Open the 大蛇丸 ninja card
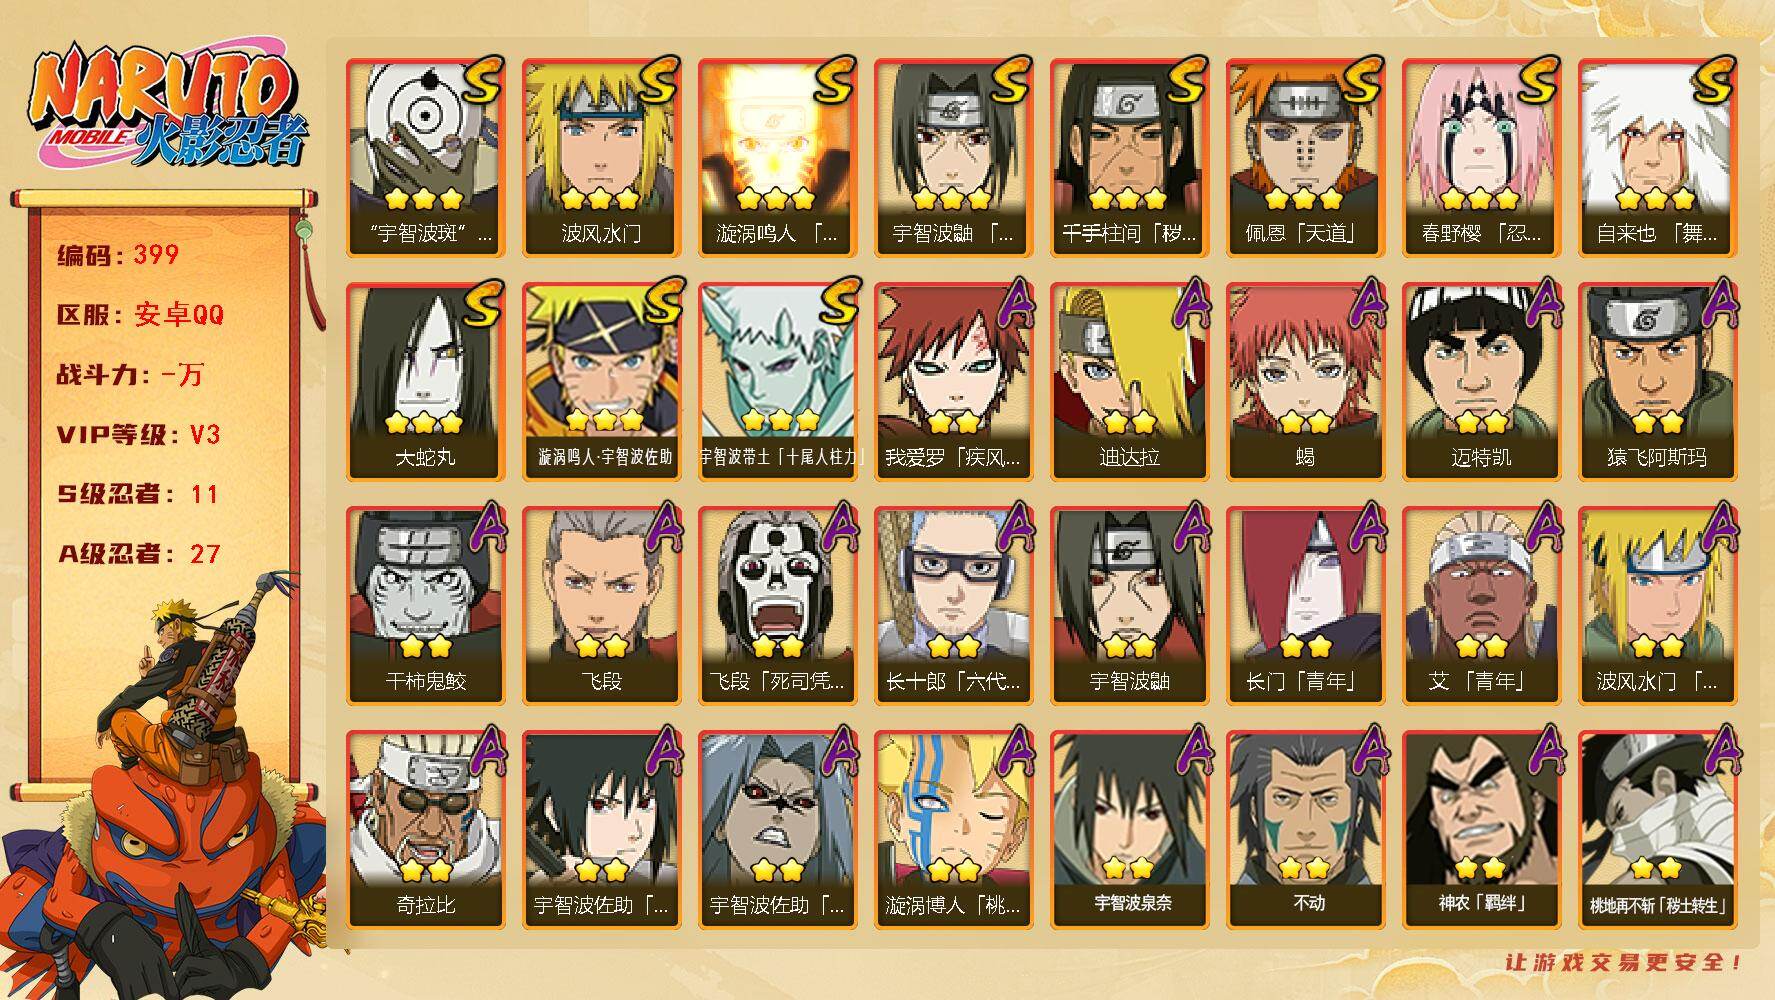 click(x=426, y=382)
